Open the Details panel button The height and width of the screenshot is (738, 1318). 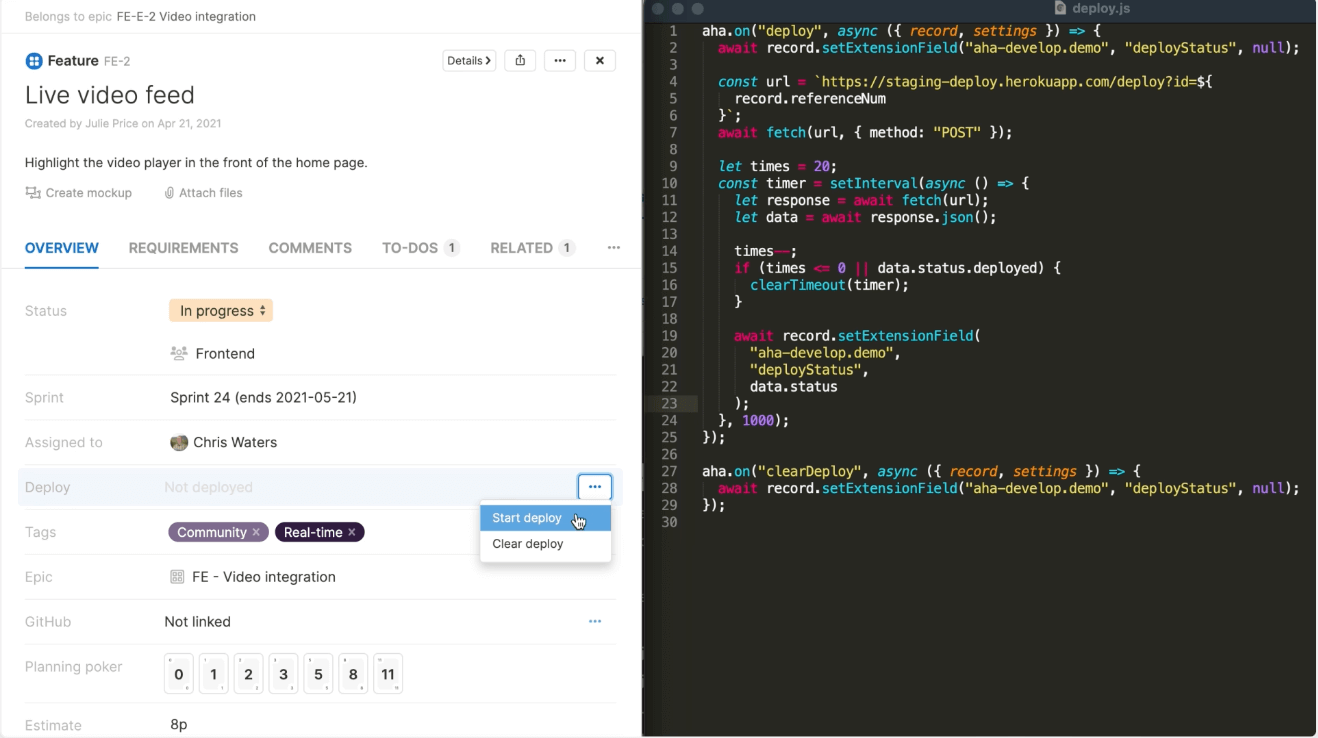click(469, 61)
